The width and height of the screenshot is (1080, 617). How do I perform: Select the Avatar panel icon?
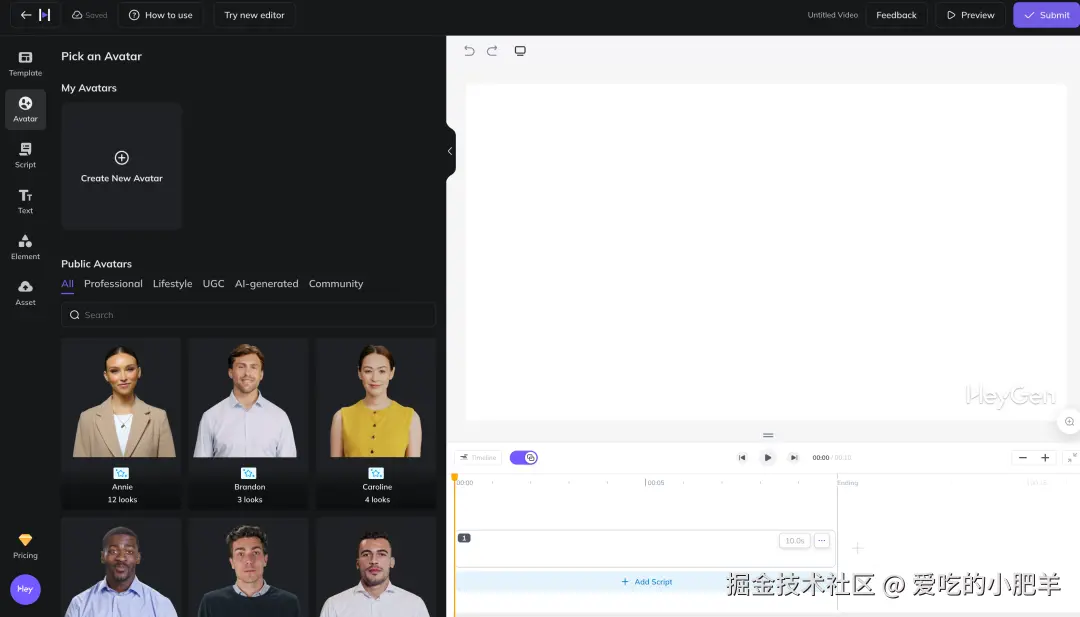(x=25, y=108)
